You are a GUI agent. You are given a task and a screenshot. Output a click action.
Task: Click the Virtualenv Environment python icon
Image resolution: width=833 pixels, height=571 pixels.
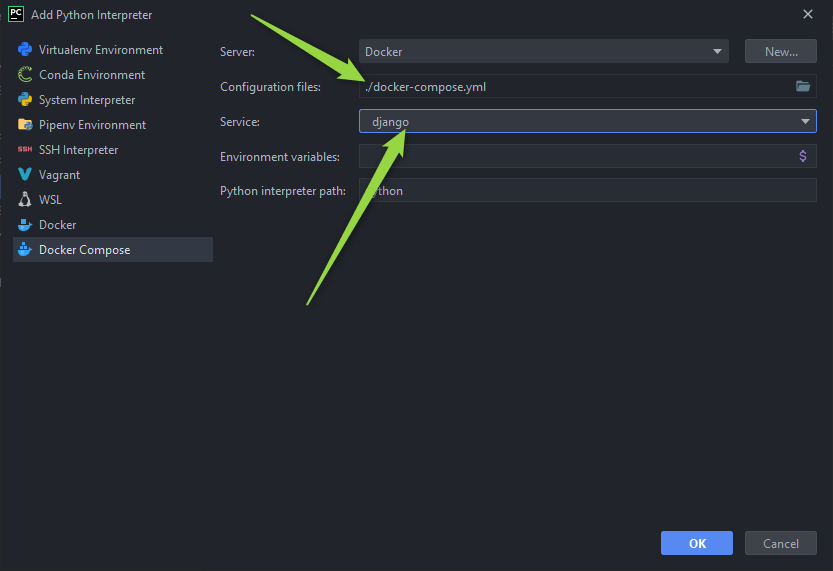25,50
